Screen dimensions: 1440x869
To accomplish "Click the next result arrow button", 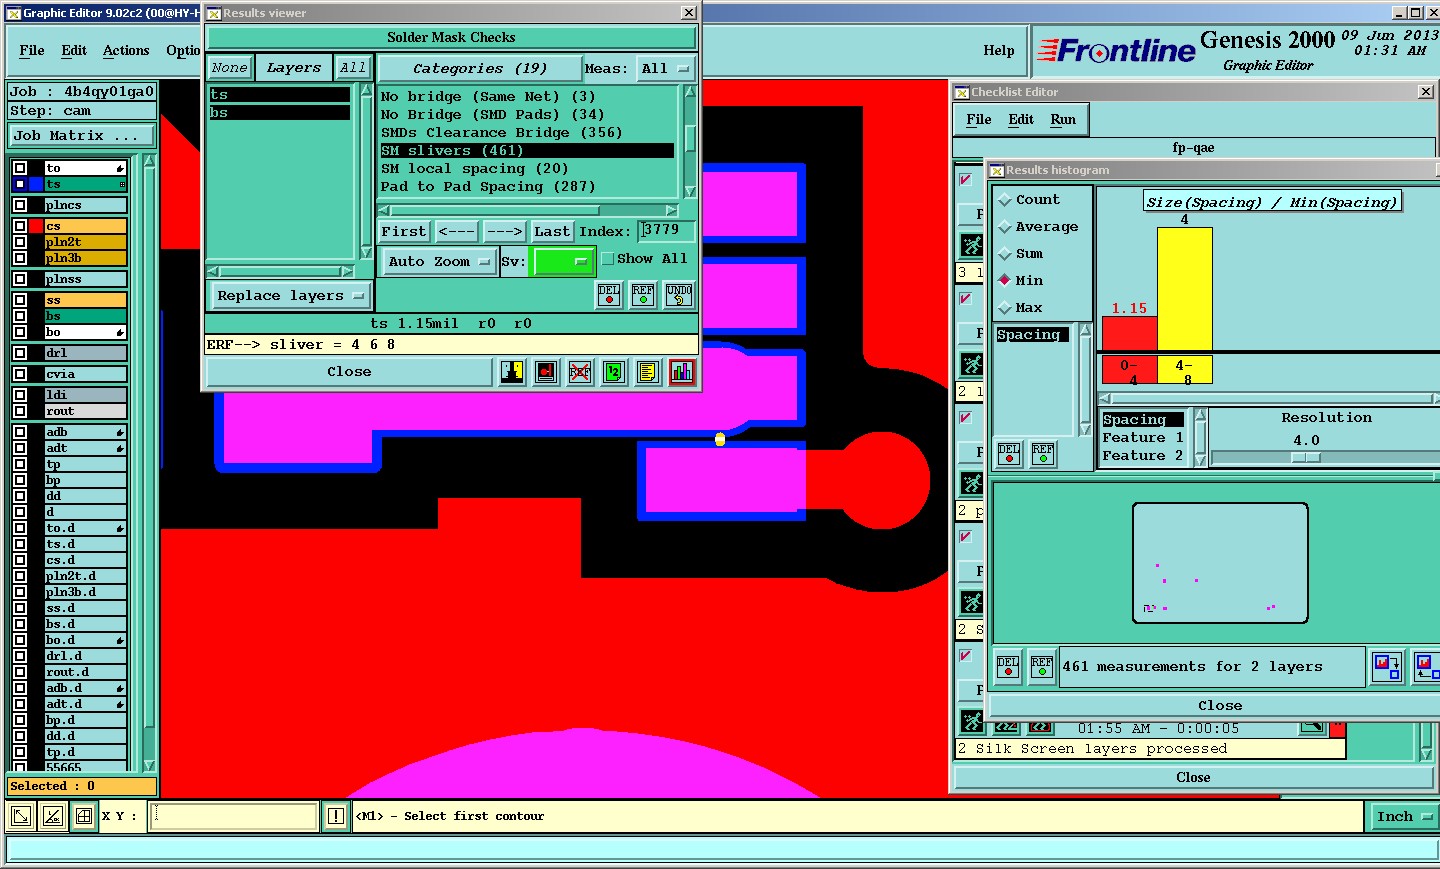I will click(504, 232).
